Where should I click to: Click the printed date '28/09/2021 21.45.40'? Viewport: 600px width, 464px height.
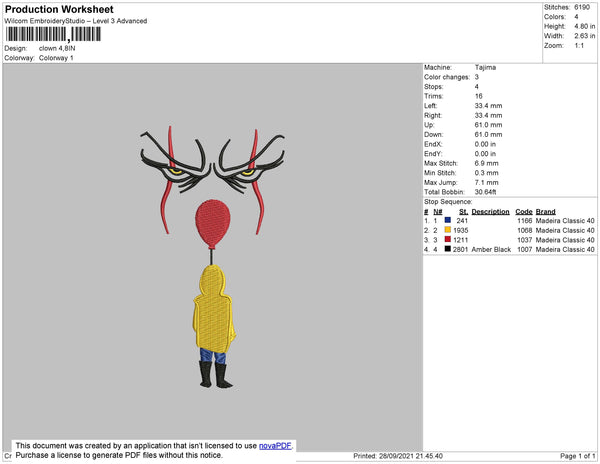point(411,456)
